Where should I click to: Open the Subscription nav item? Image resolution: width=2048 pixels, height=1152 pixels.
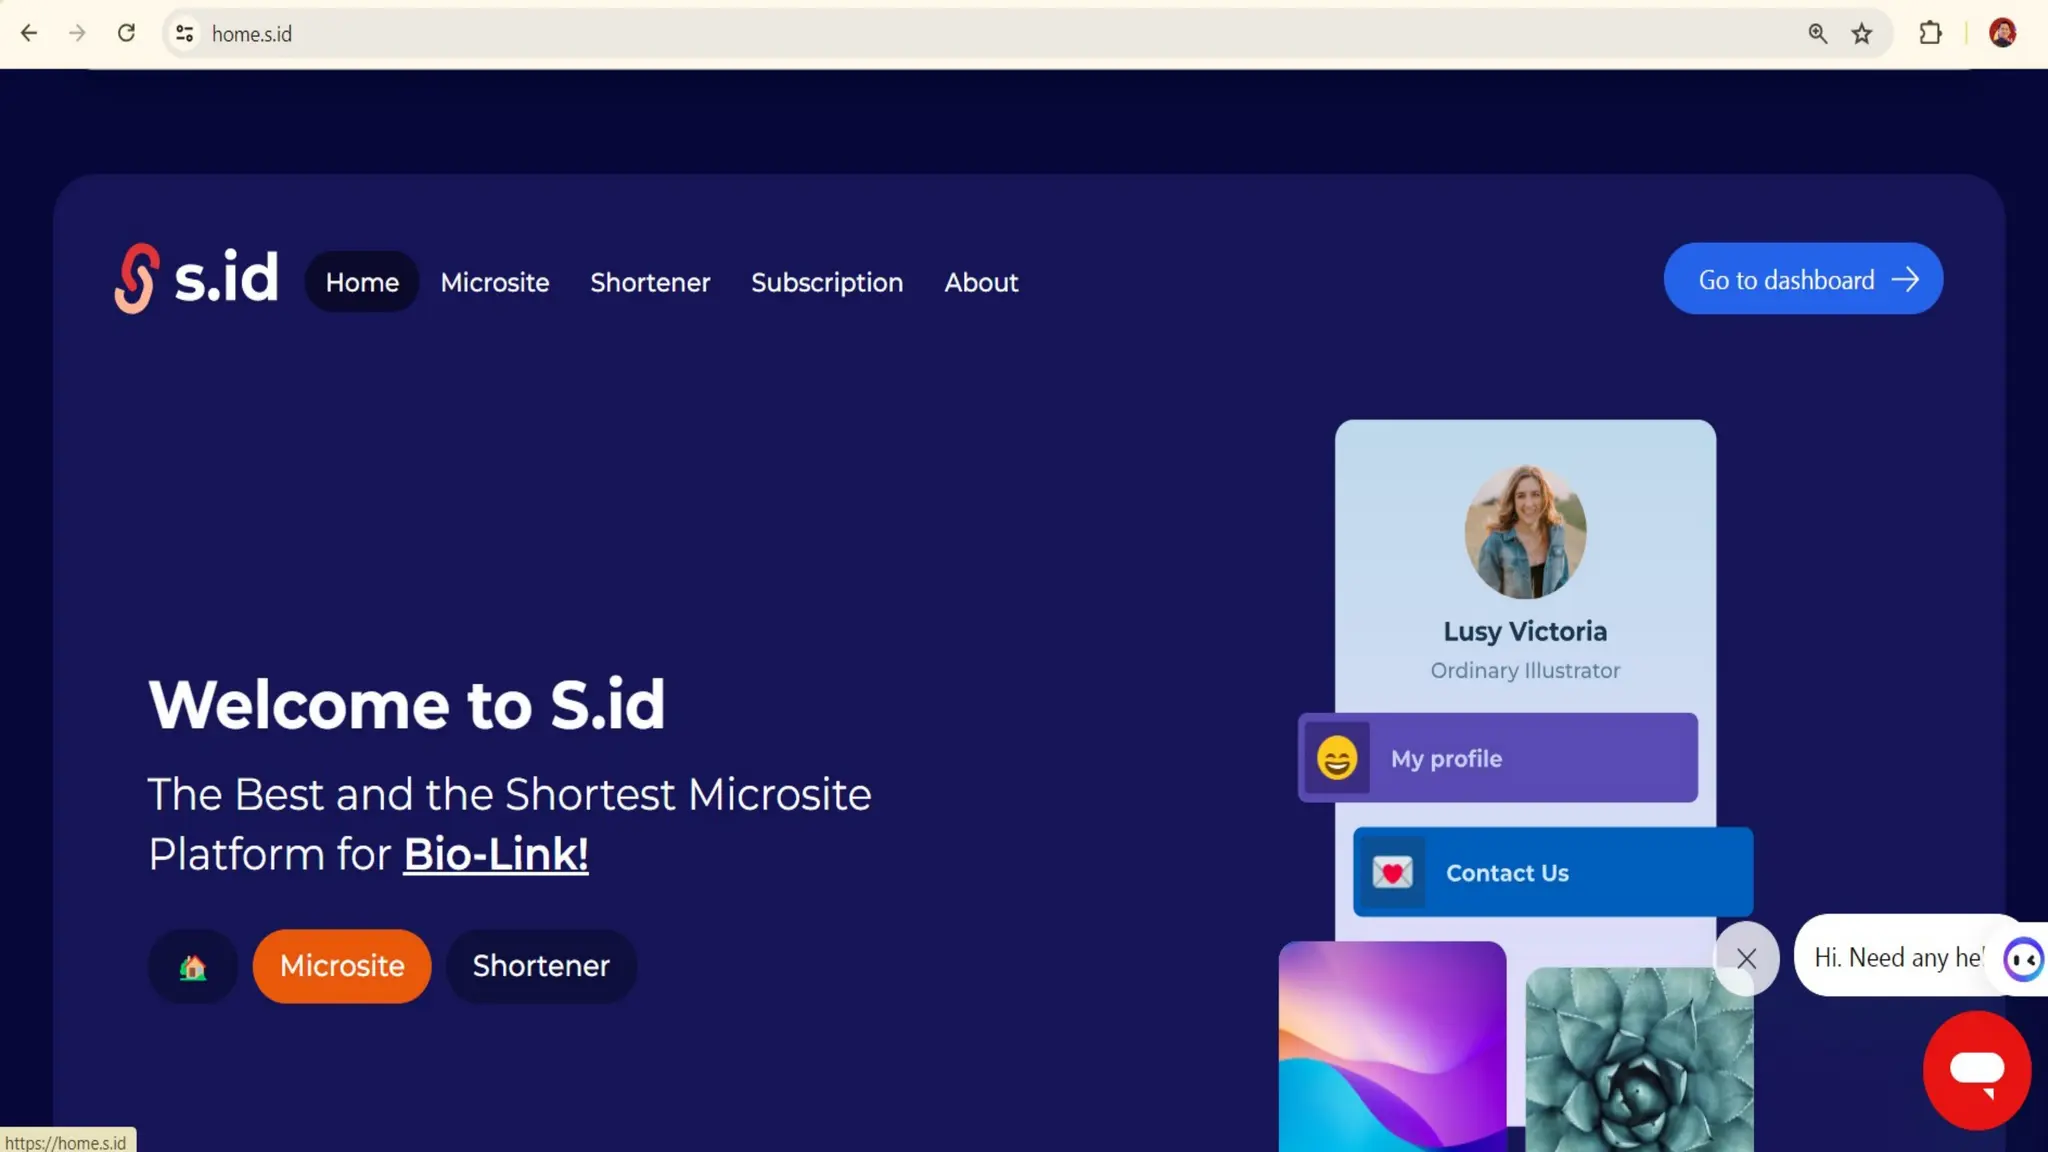[x=827, y=282]
